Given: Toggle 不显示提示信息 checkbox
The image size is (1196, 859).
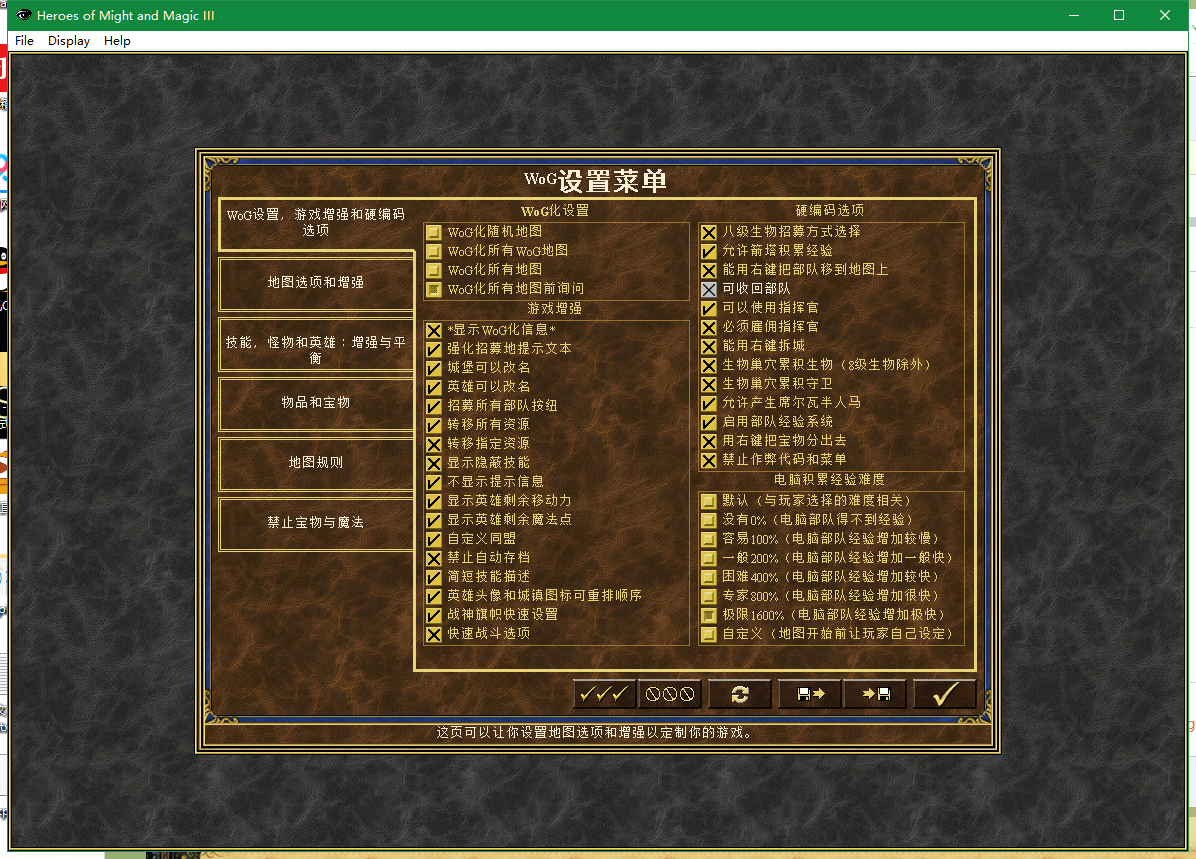Looking at the screenshot, I should 434,482.
